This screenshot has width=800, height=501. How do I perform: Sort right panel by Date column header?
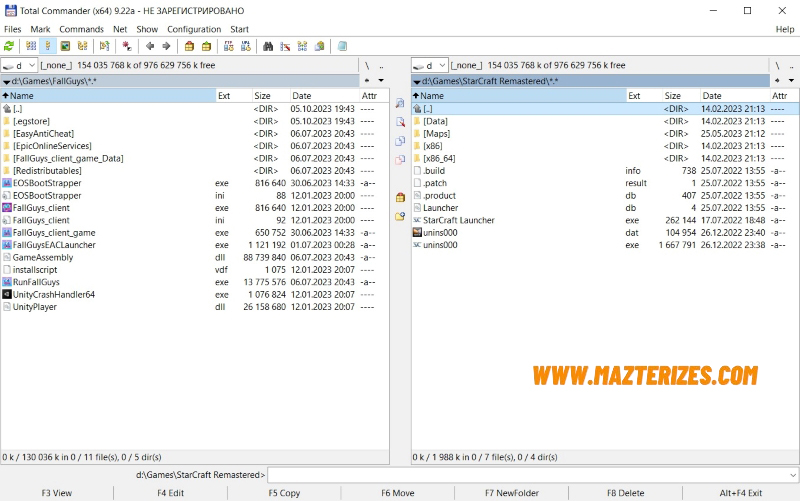(735, 95)
